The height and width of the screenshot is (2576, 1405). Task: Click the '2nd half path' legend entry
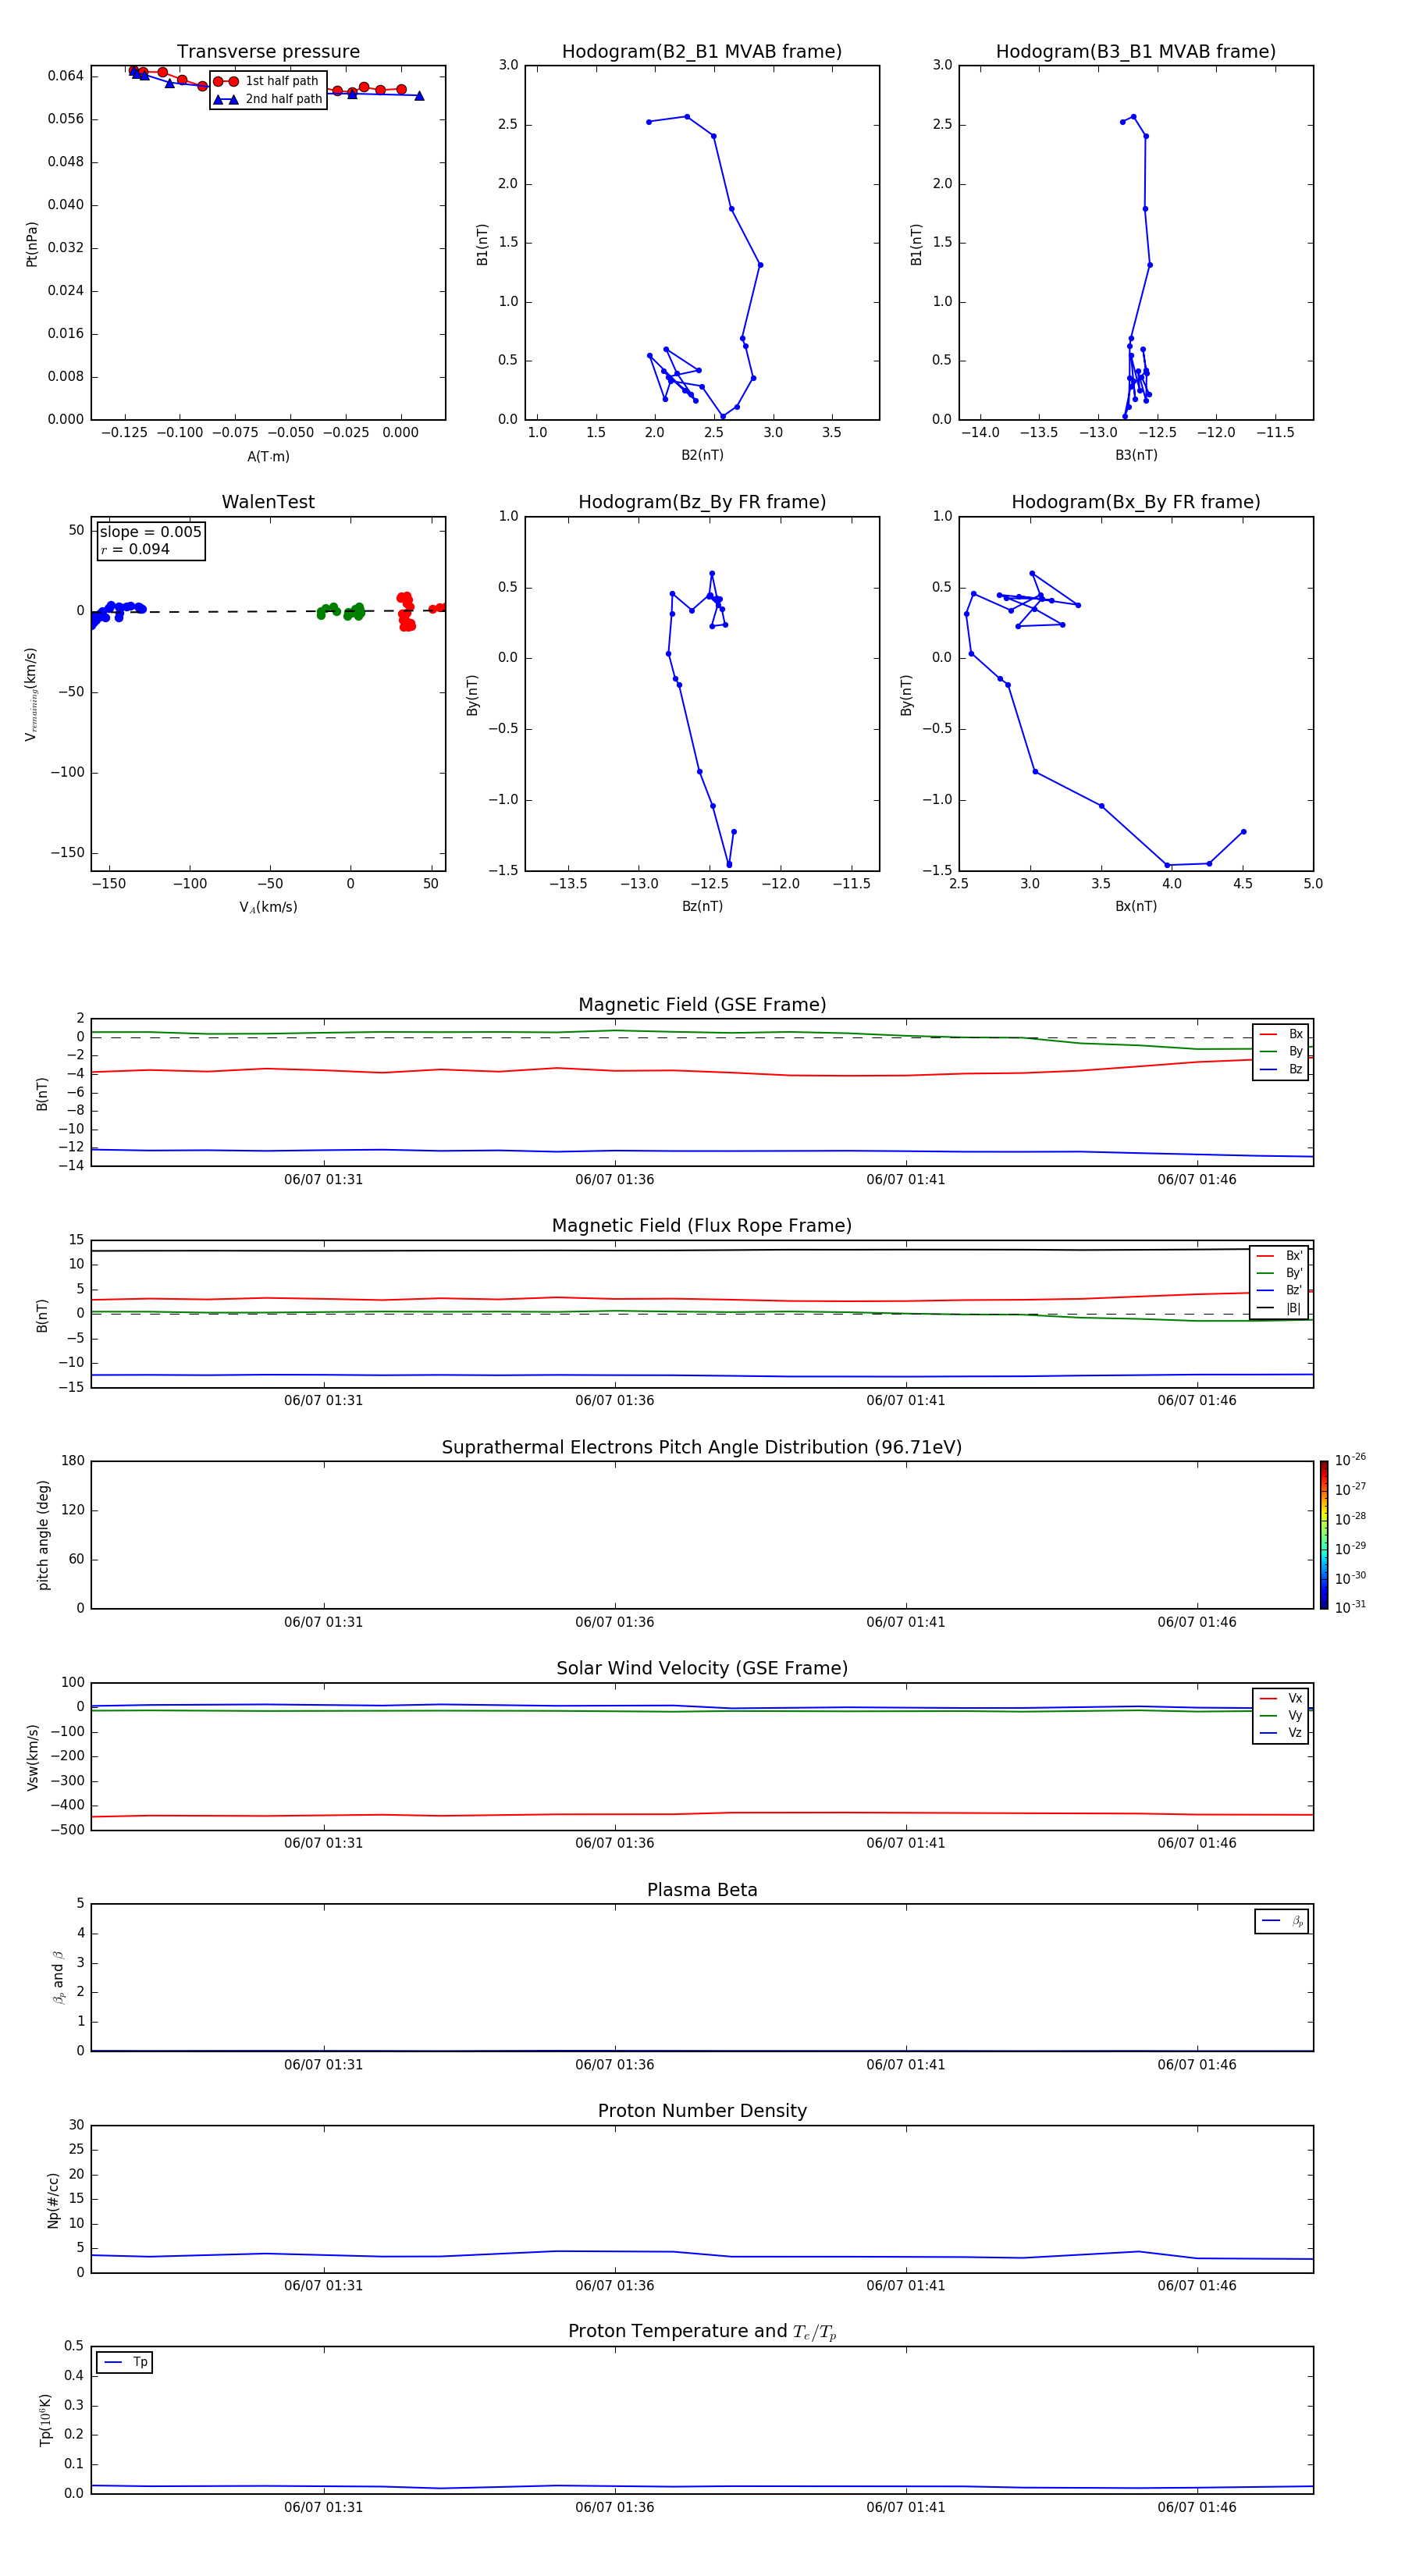click(x=267, y=99)
